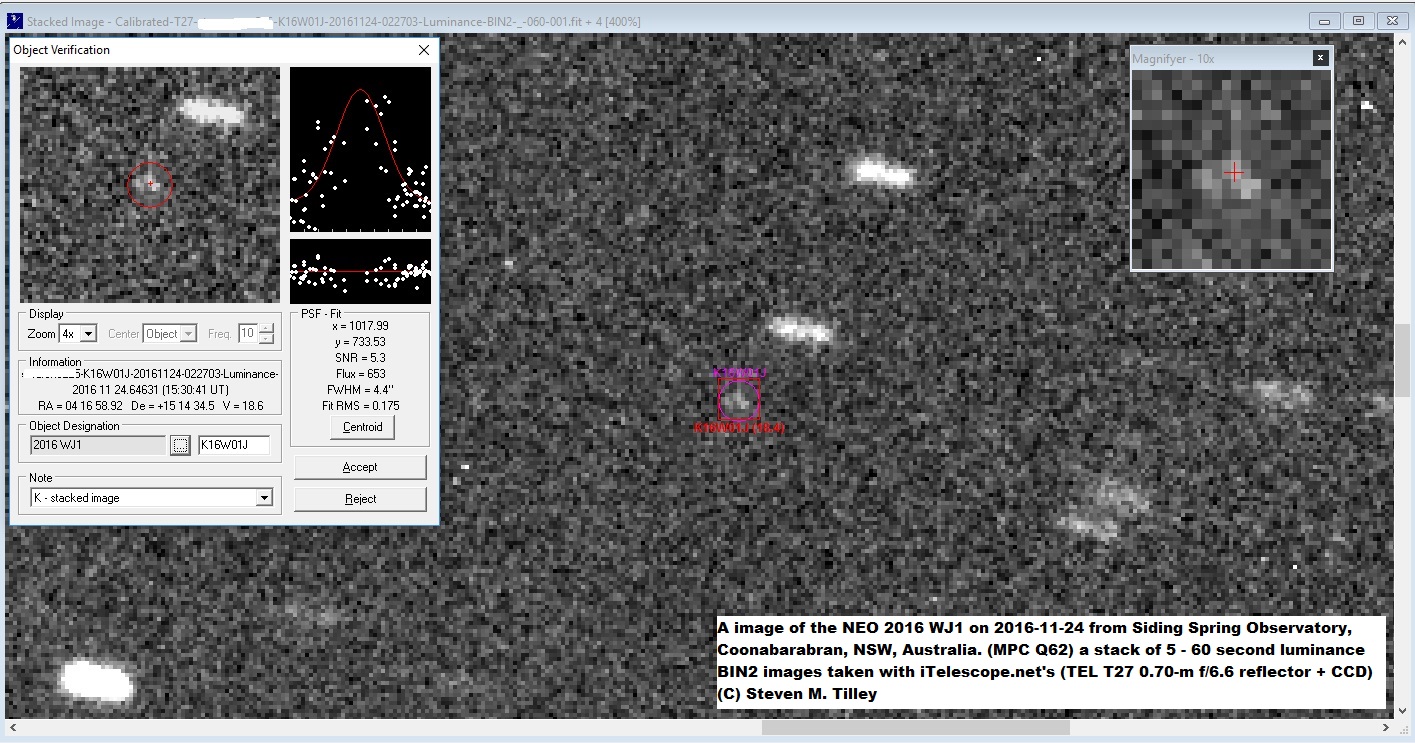Screen dimensions: 1415x743
Task: Open the Note dropdown listing K - stacked image
Action: click(263, 497)
